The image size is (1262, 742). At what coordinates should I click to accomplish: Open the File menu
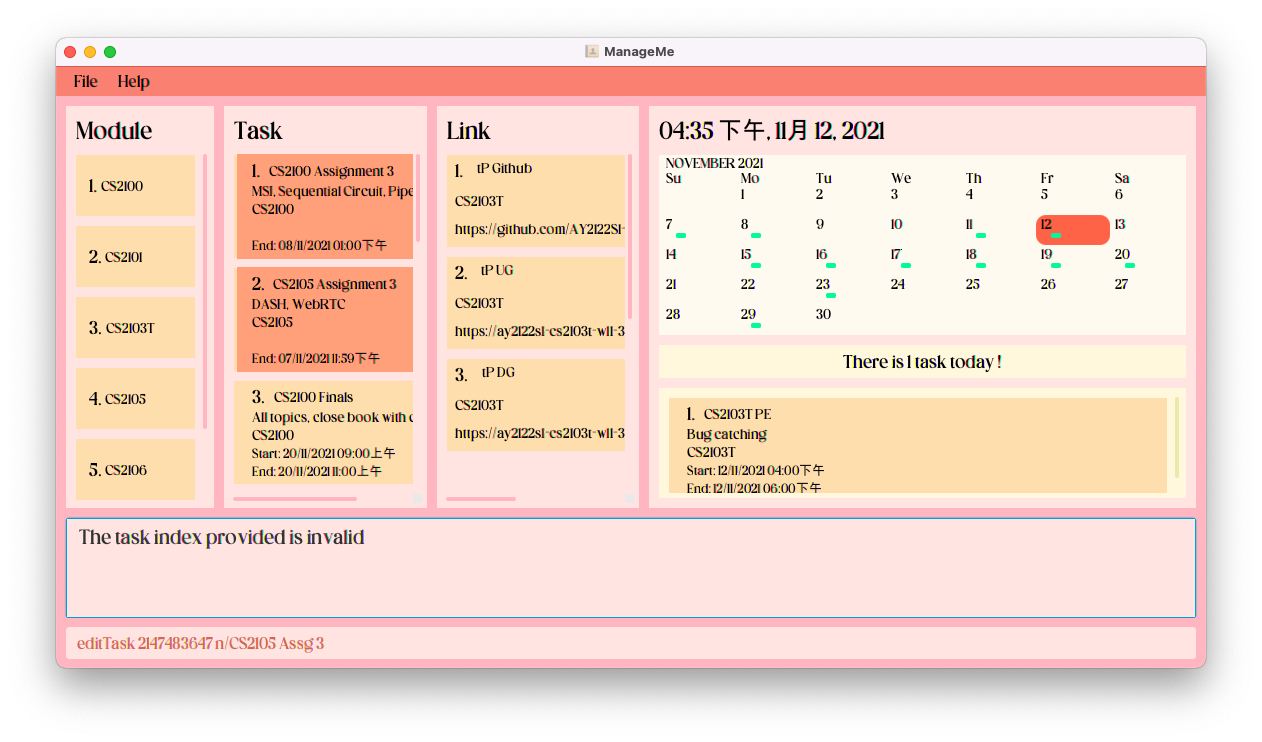pyautogui.click(x=85, y=82)
